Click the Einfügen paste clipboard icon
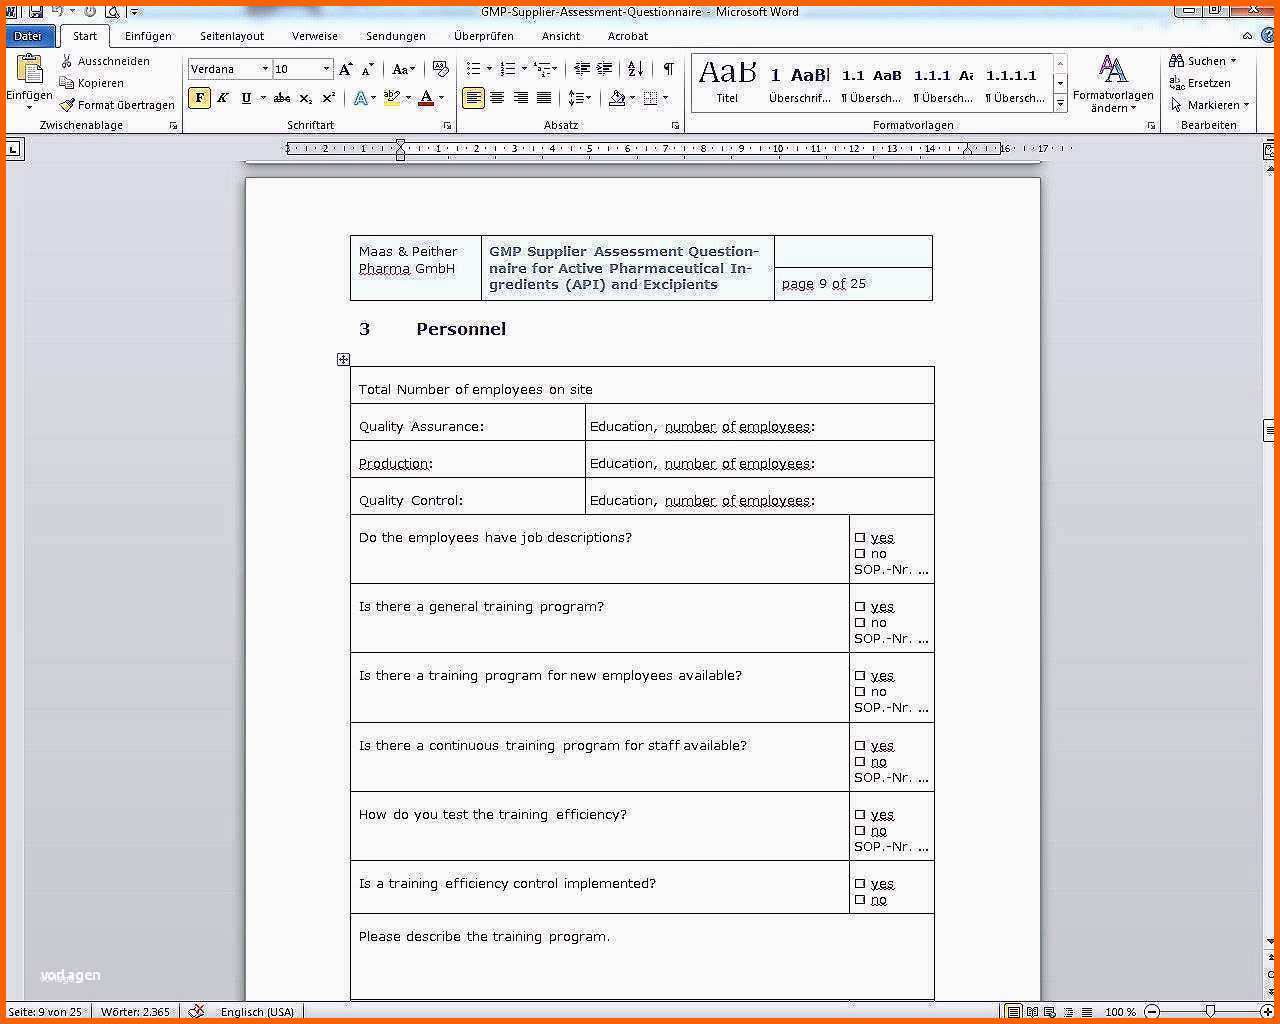1280x1024 pixels. coord(30,68)
